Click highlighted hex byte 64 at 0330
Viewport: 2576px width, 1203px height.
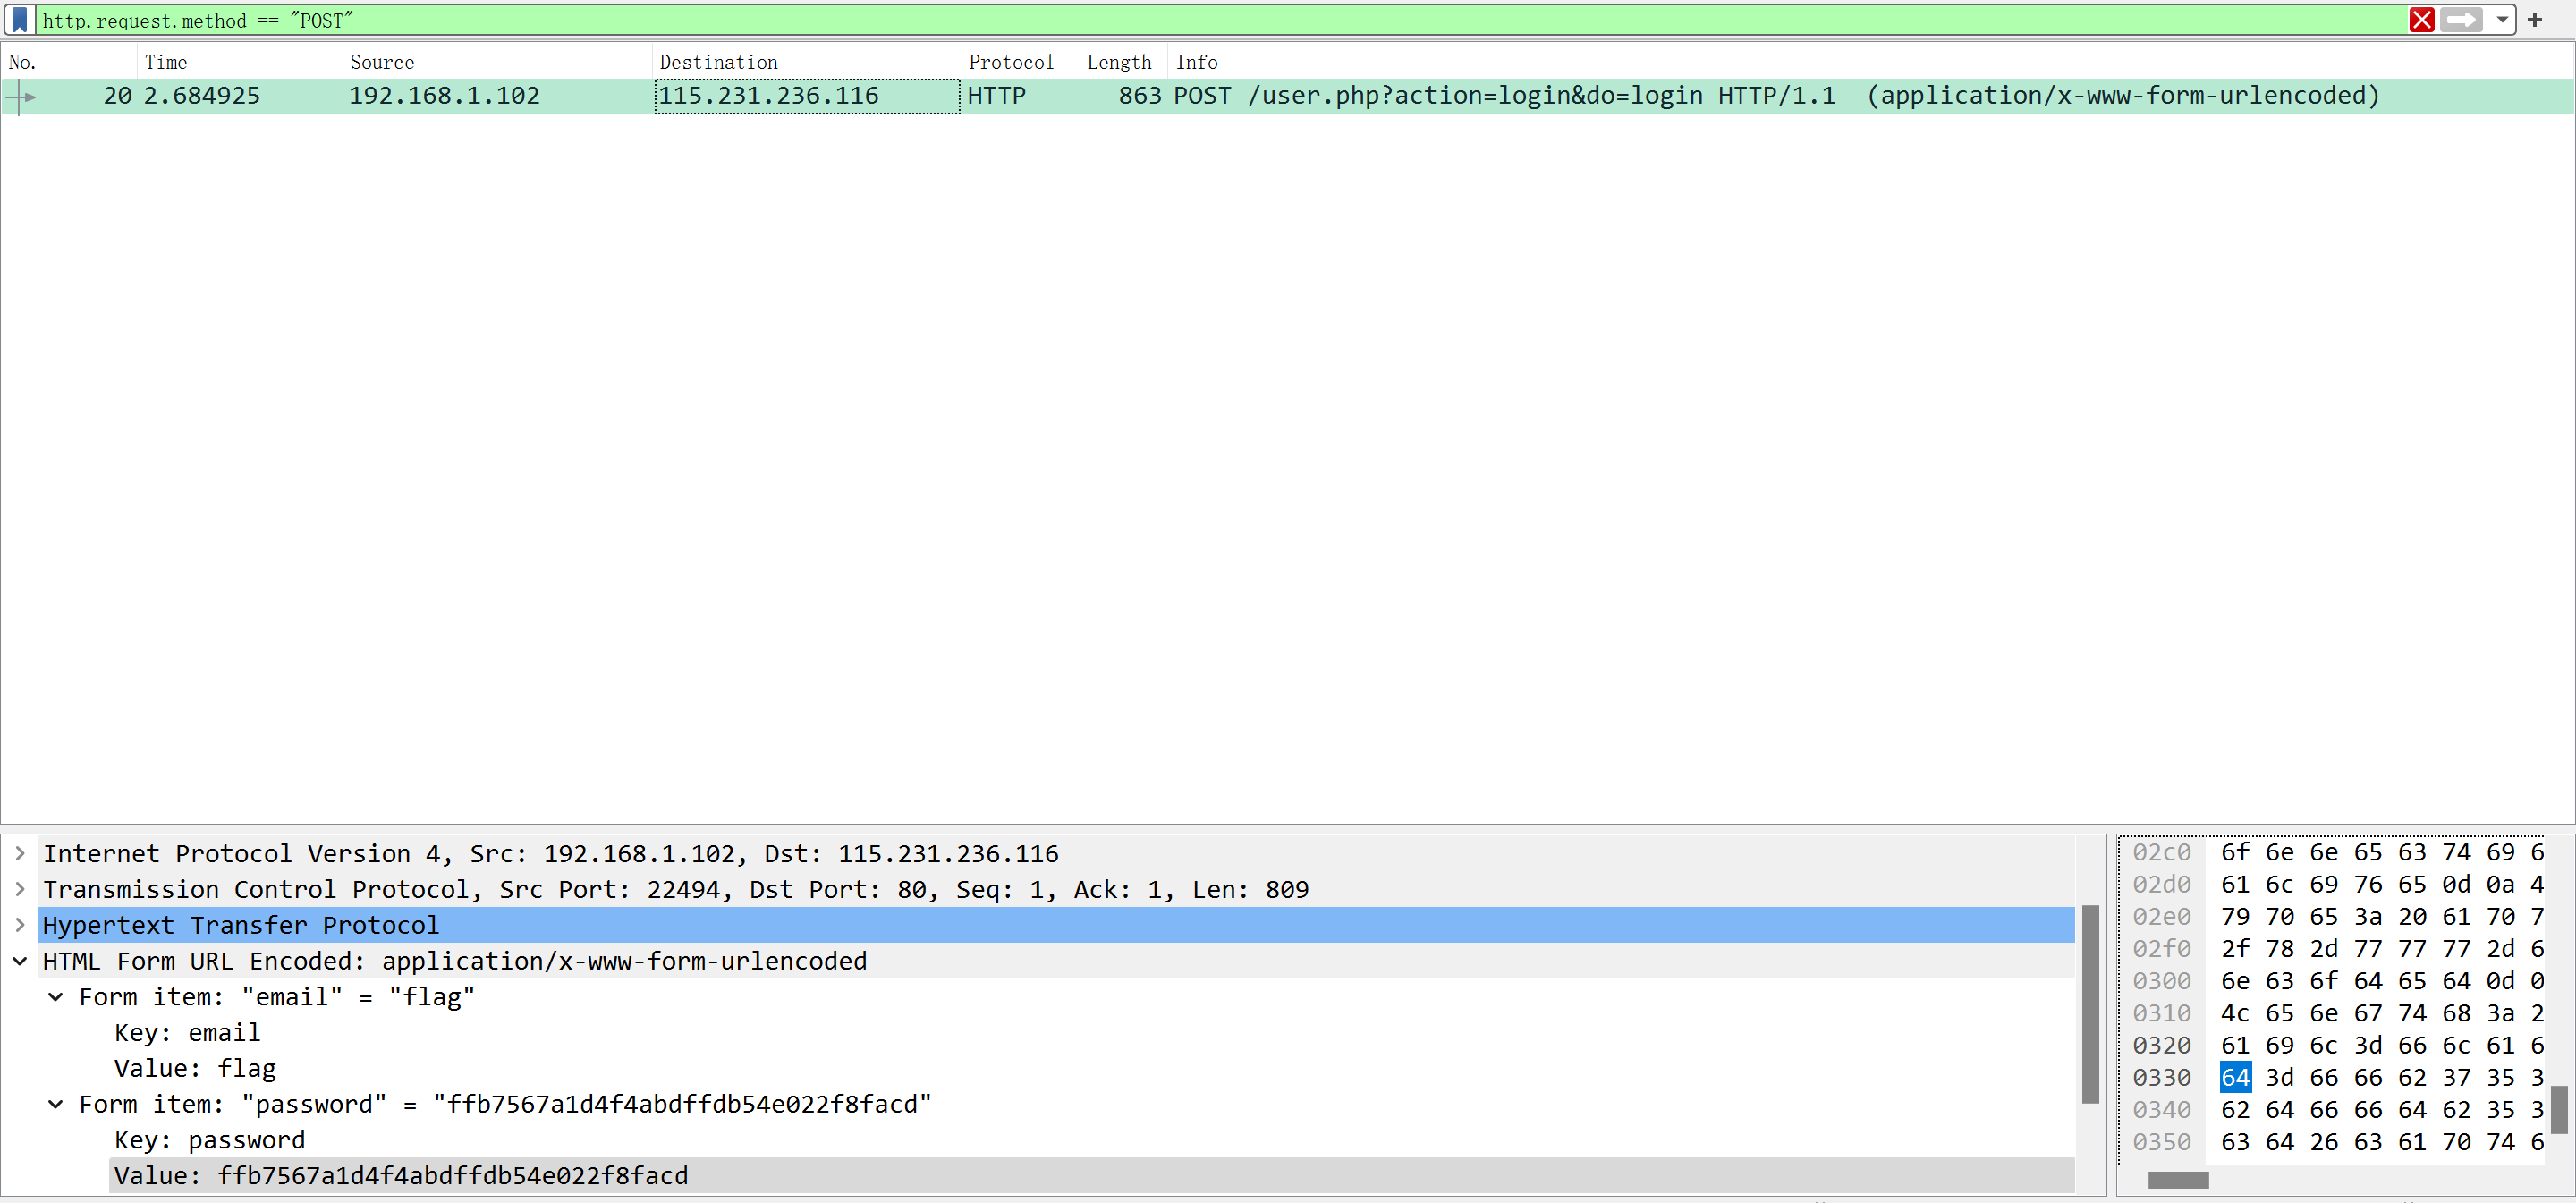point(2235,1078)
